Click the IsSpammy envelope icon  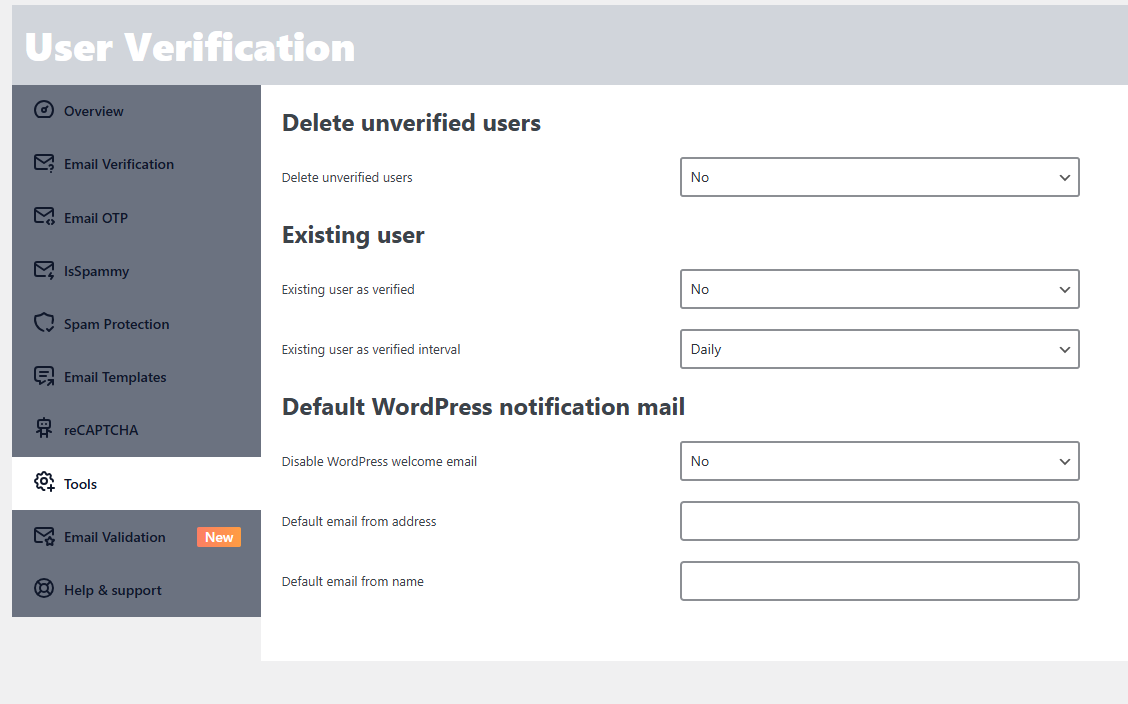(44, 270)
